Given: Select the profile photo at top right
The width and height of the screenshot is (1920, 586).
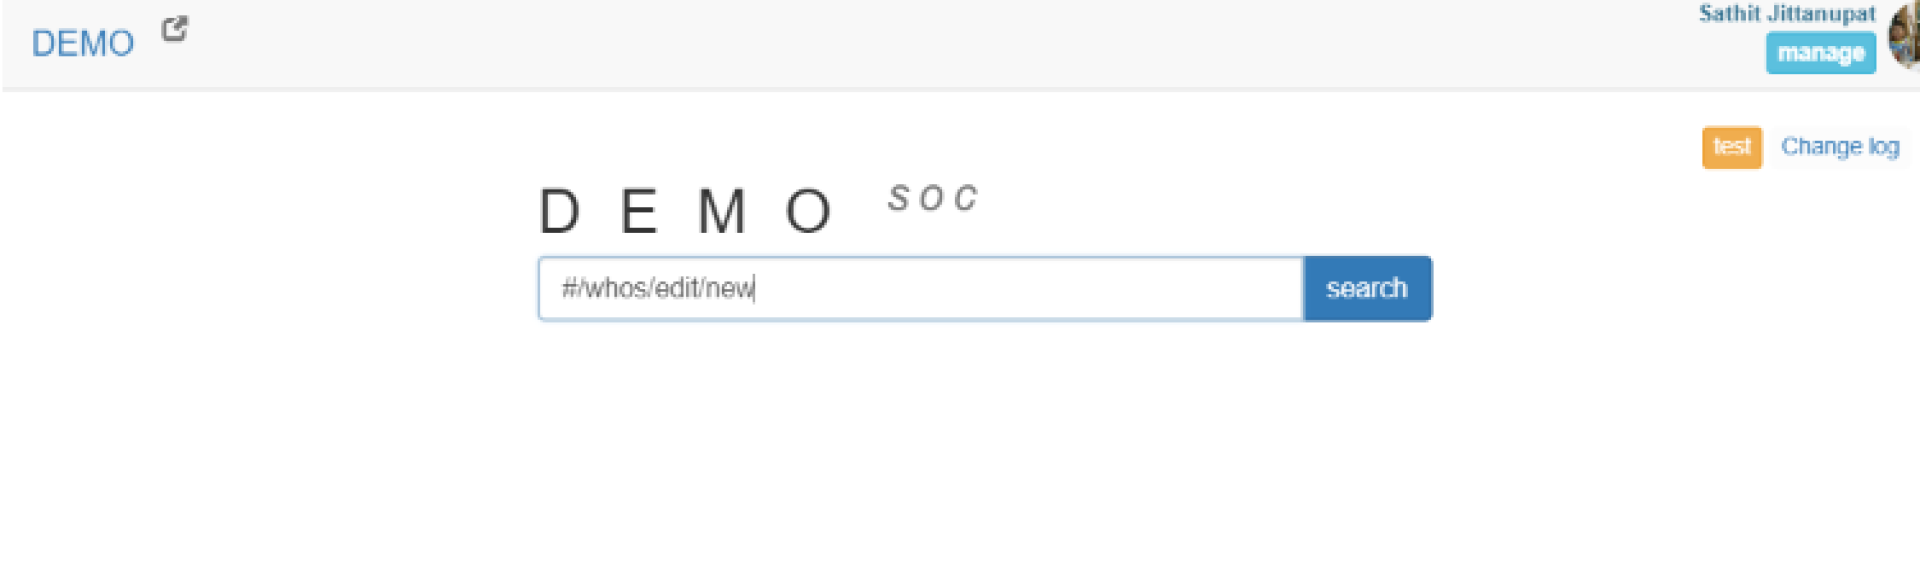Looking at the screenshot, I should [x=1904, y=36].
